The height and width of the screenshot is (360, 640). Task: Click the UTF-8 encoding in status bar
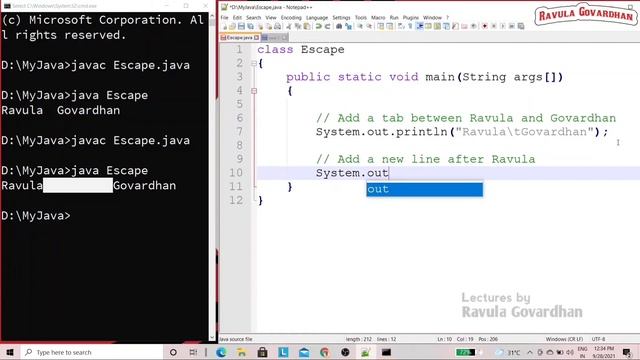click(x=598, y=339)
